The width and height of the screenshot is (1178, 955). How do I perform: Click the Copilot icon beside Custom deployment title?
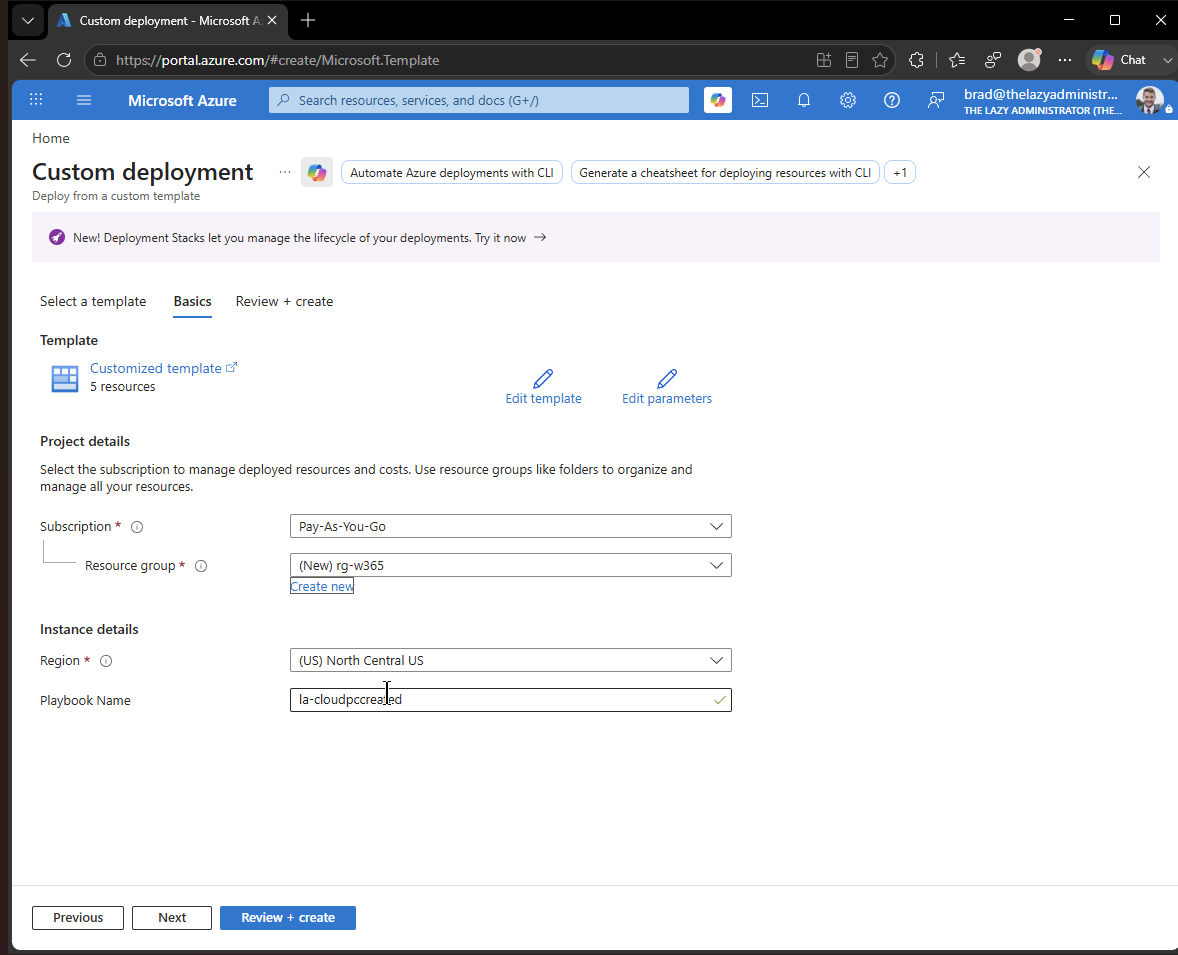317,173
